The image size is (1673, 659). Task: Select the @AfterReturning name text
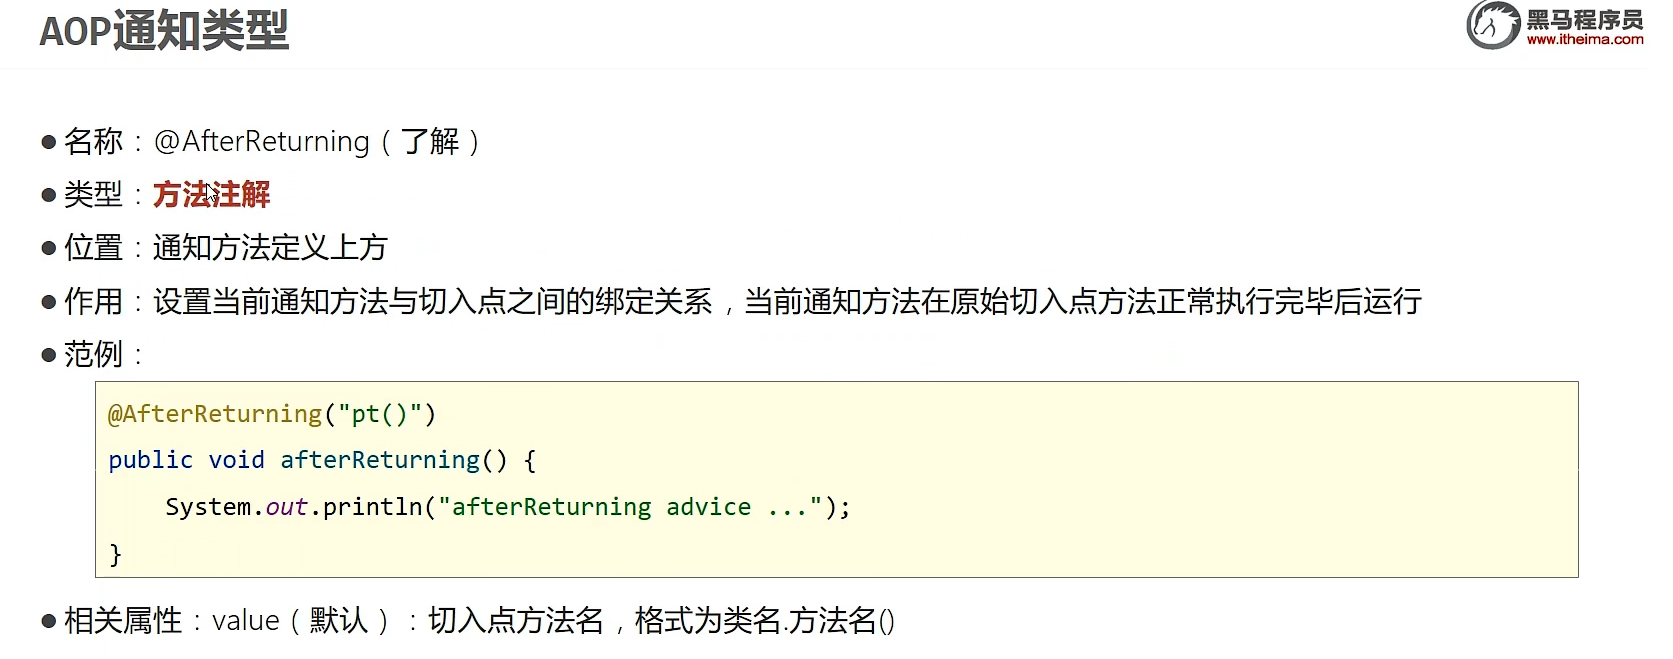[x=262, y=141]
